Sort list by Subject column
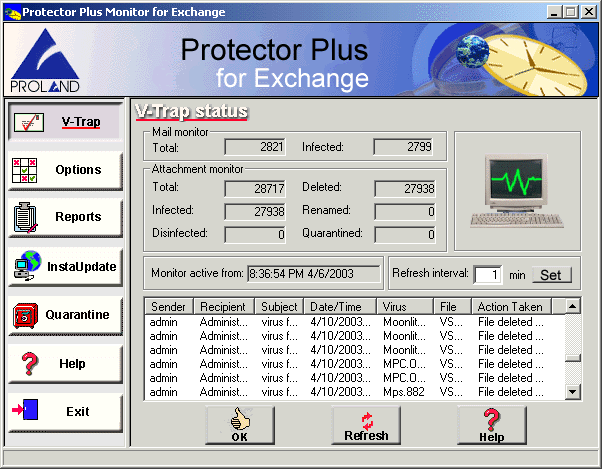Viewport: 602px width, 469px height. point(279,307)
